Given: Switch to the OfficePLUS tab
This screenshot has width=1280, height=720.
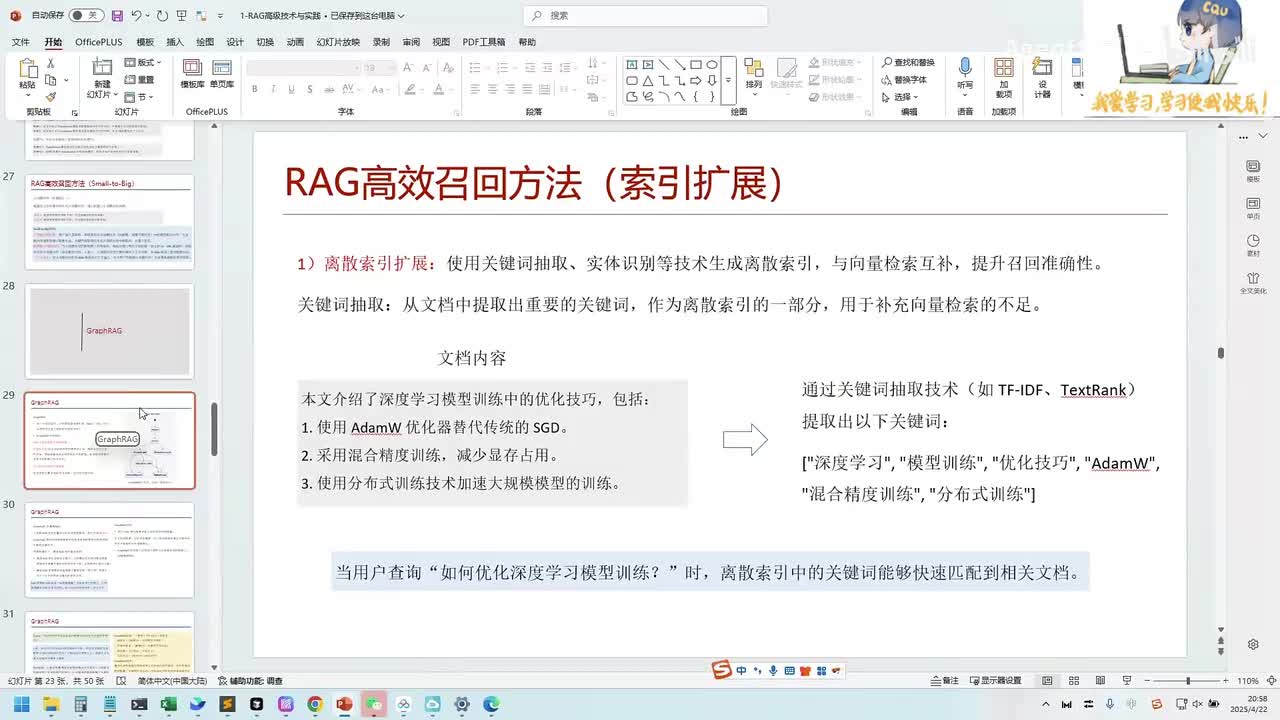Looking at the screenshot, I should point(98,42).
